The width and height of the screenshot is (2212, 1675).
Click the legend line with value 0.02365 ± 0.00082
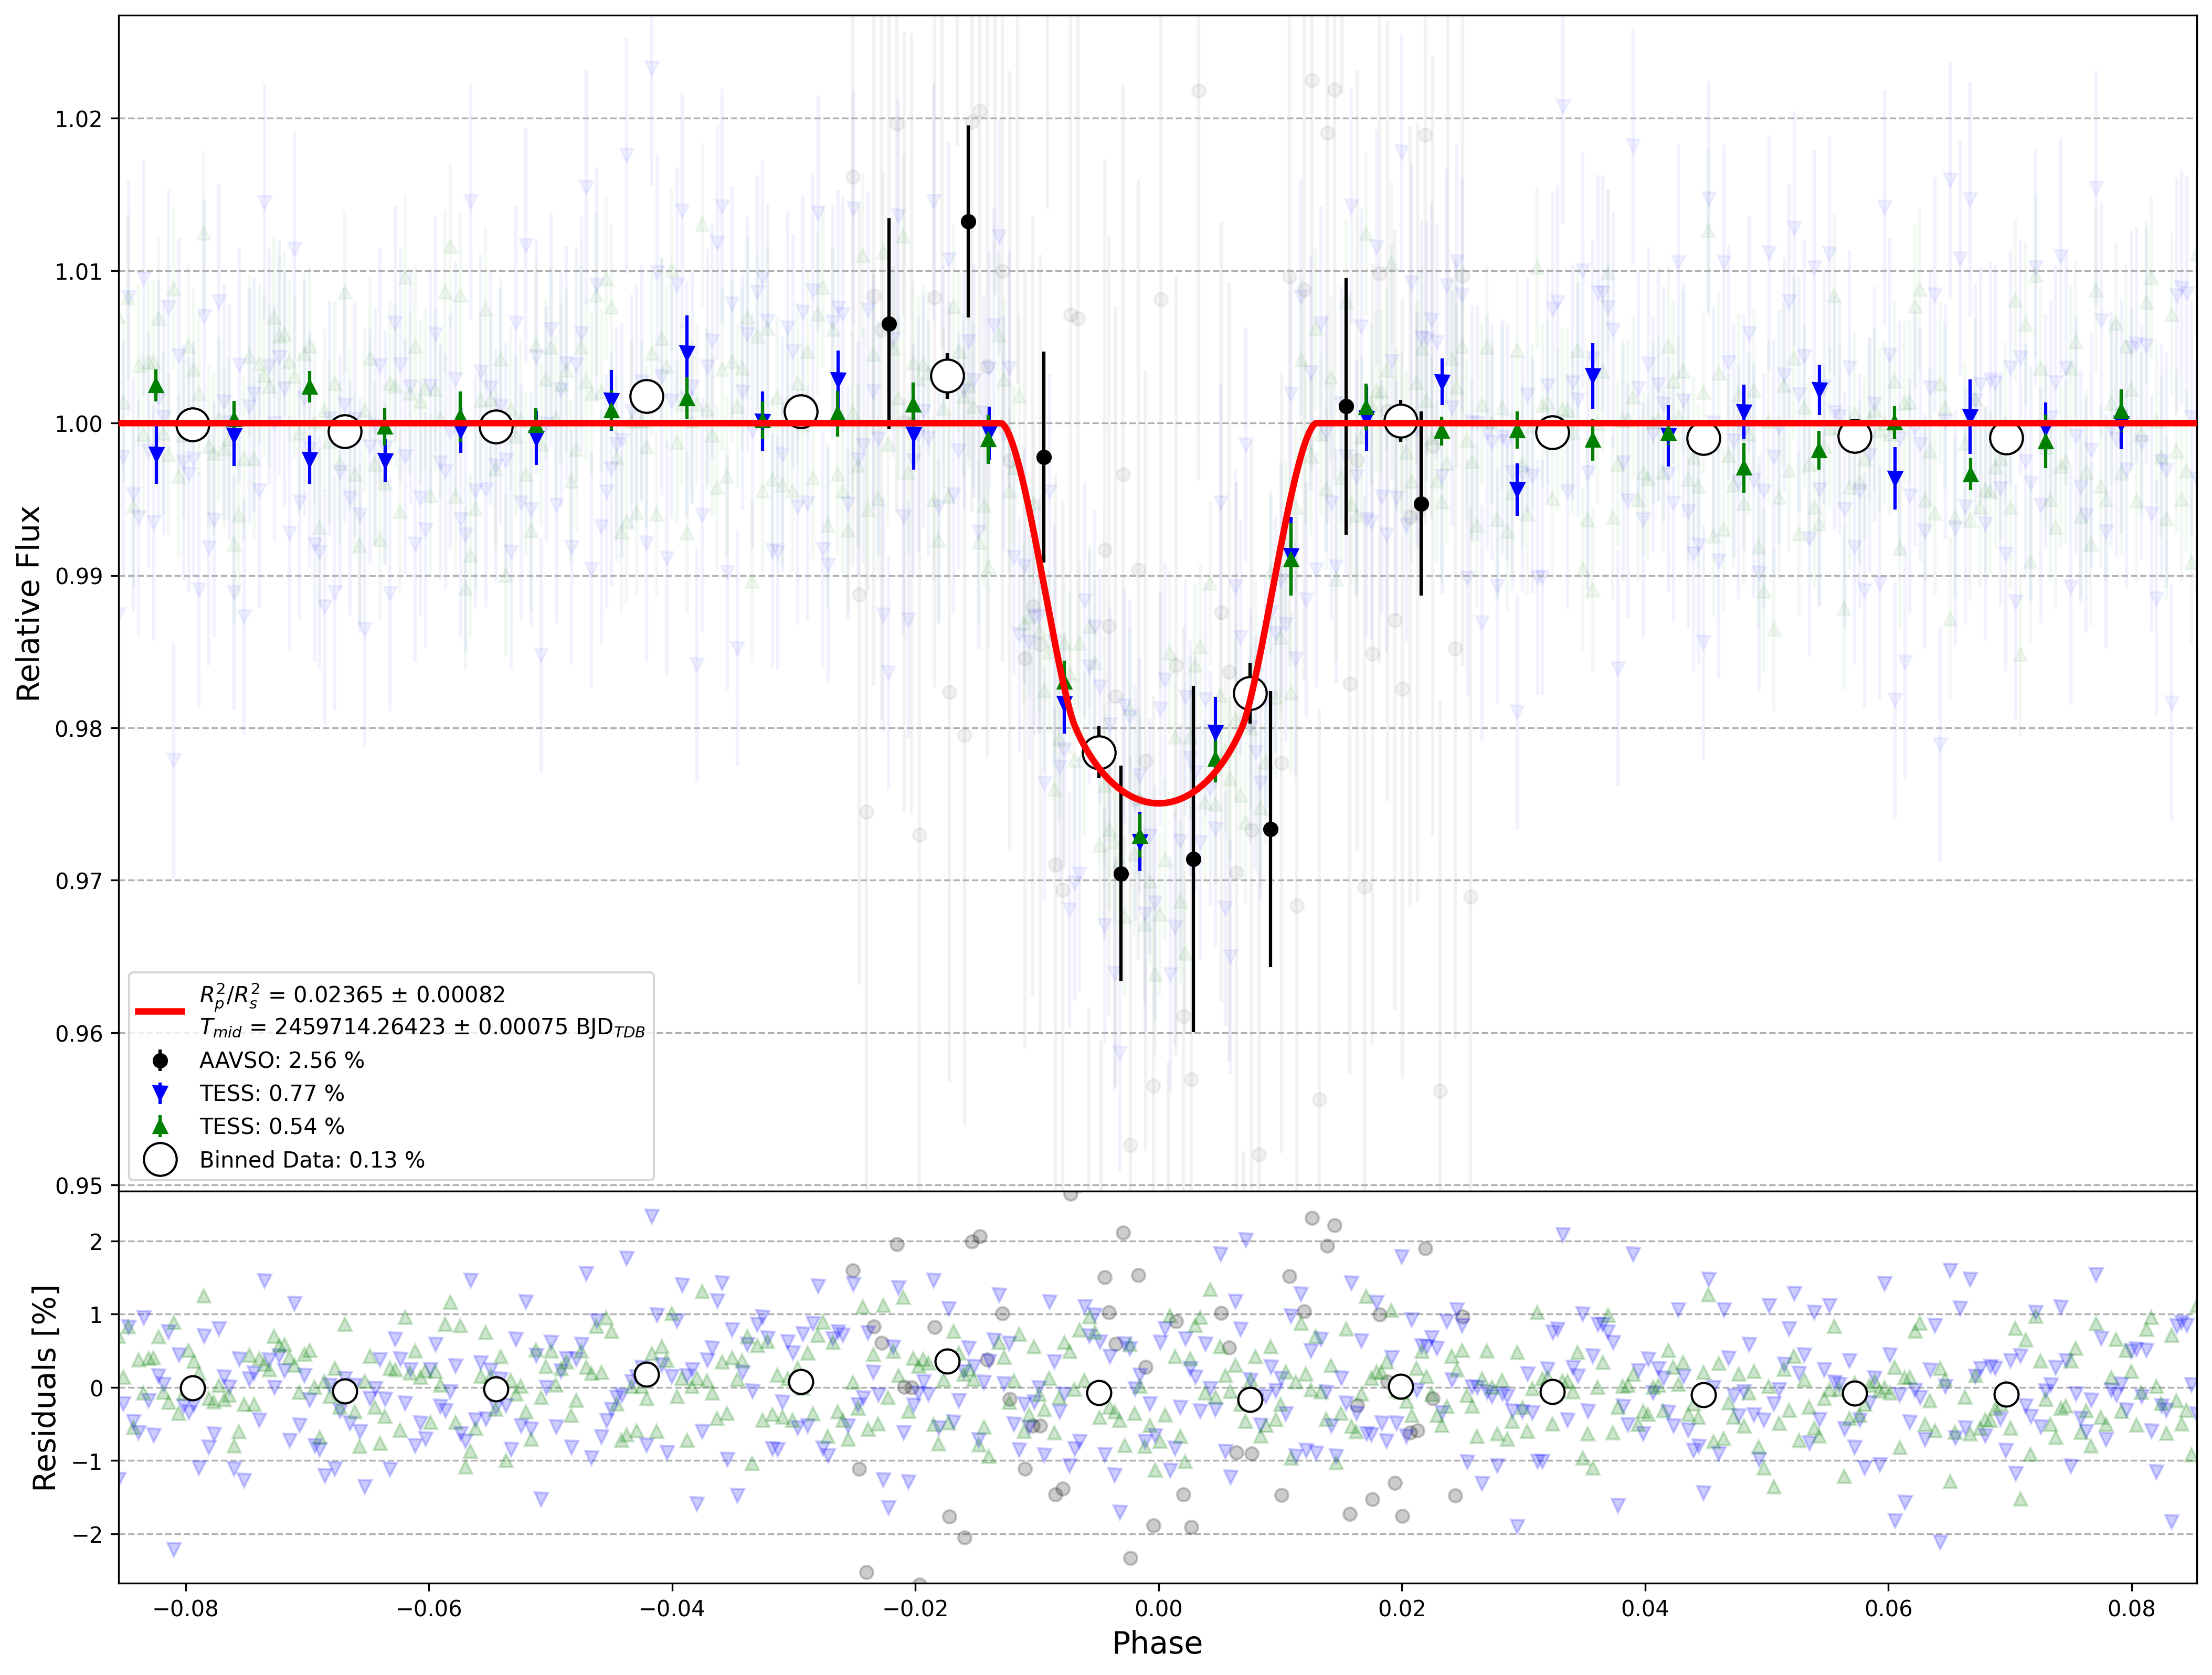pos(352,995)
